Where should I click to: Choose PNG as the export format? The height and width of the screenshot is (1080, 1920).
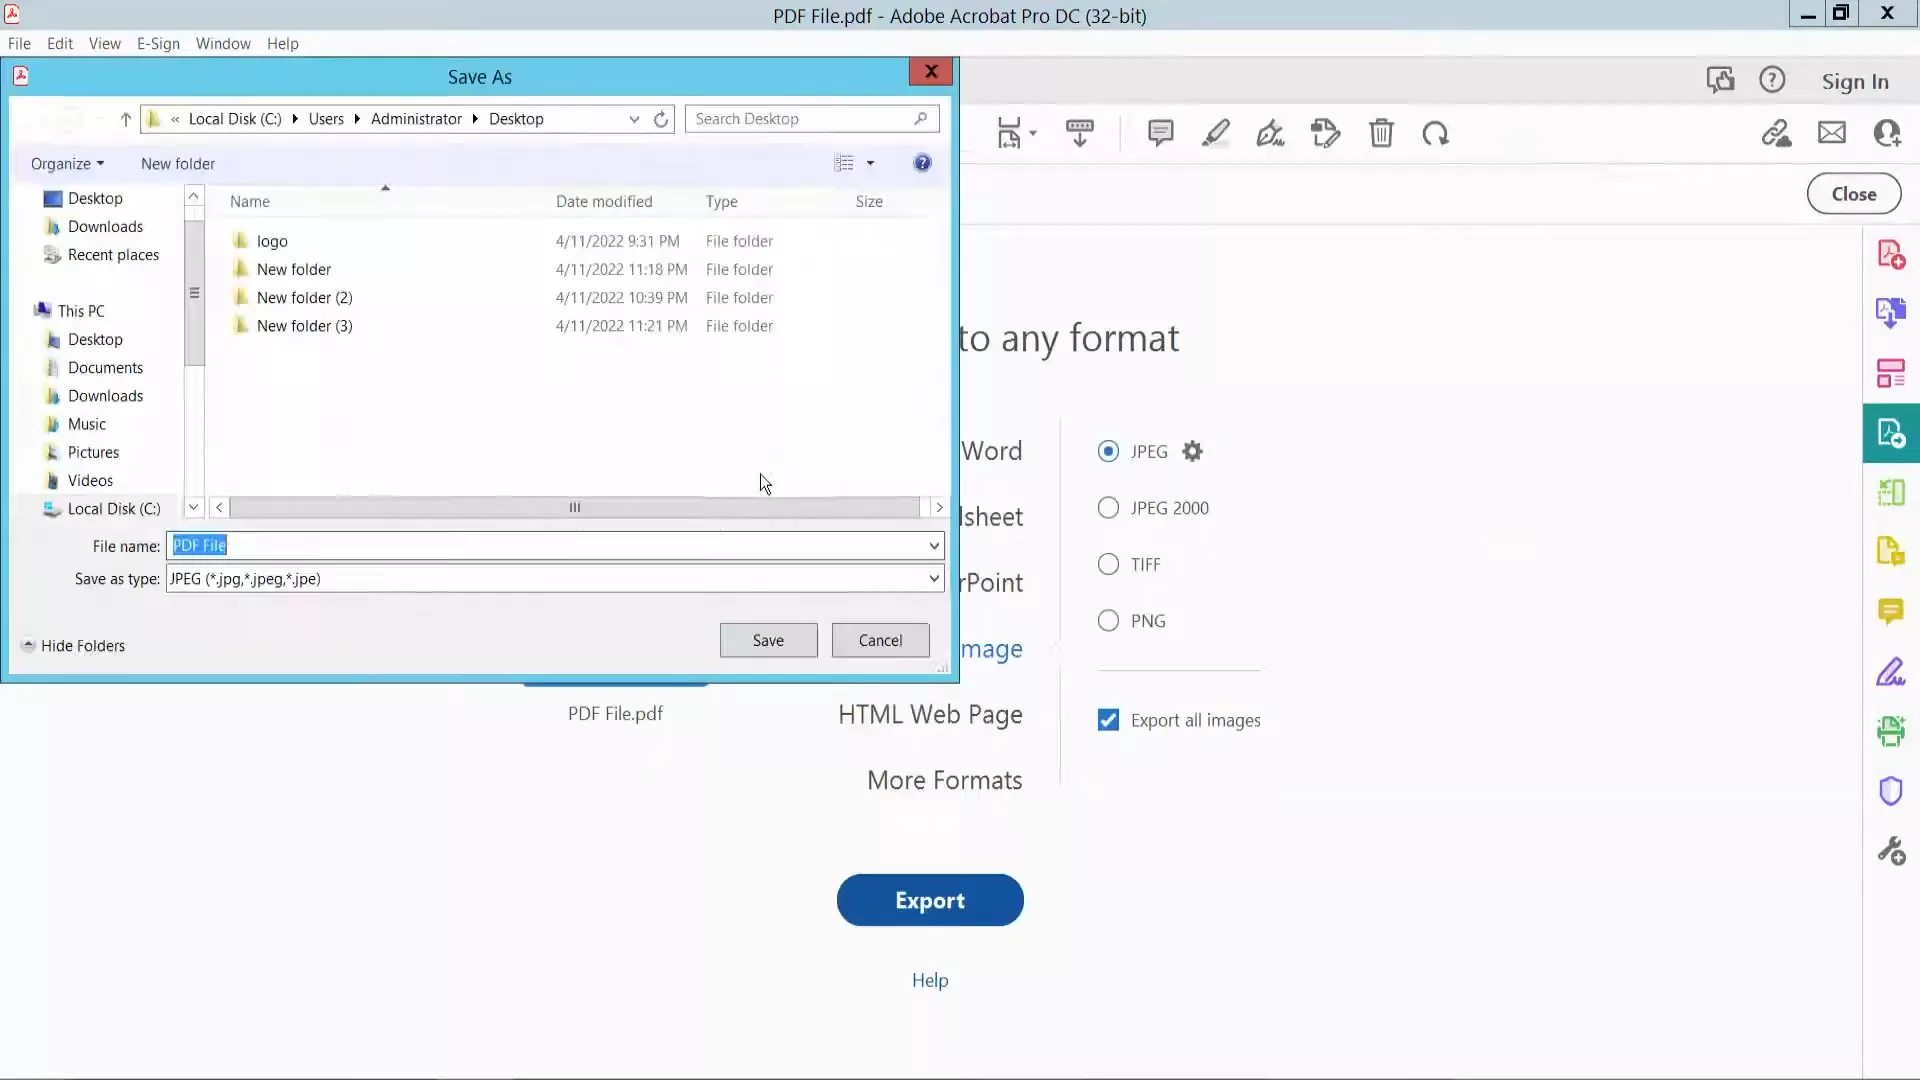(x=1108, y=620)
